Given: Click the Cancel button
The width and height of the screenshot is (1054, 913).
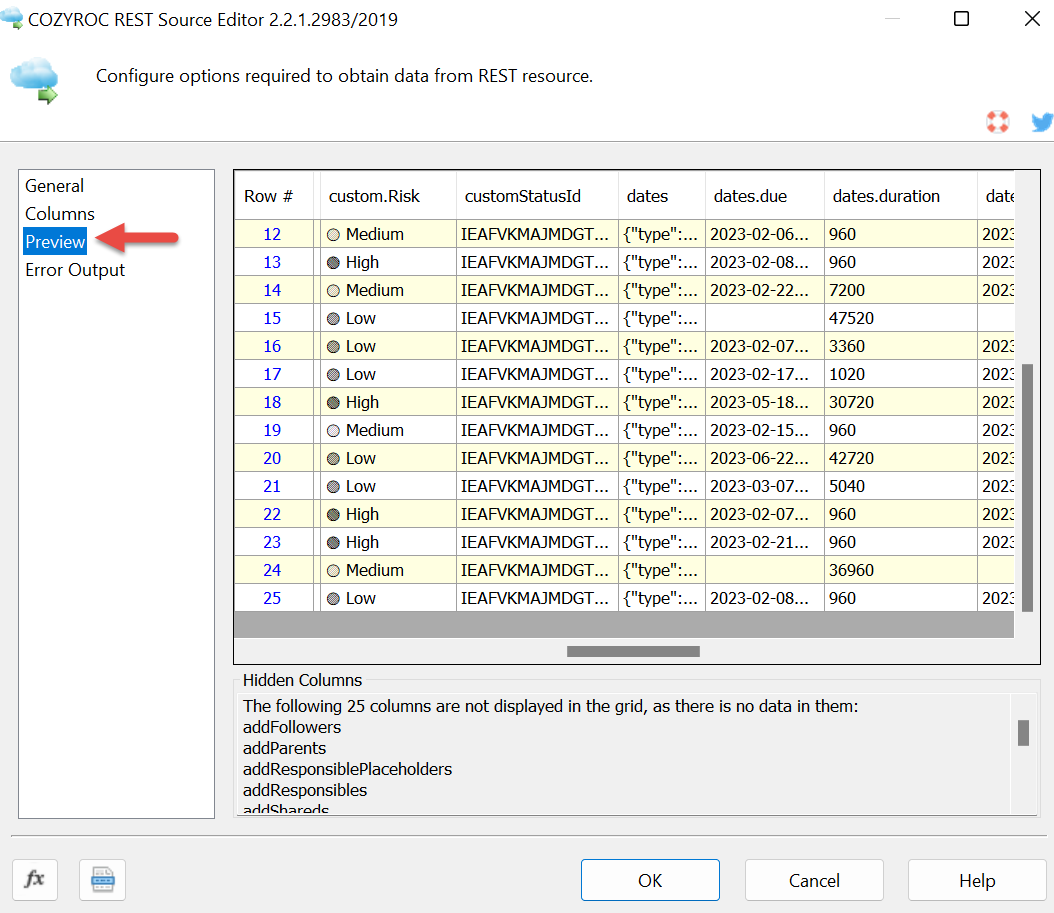Looking at the screenshot, I should pyautogui.click(x=814, y=880).
